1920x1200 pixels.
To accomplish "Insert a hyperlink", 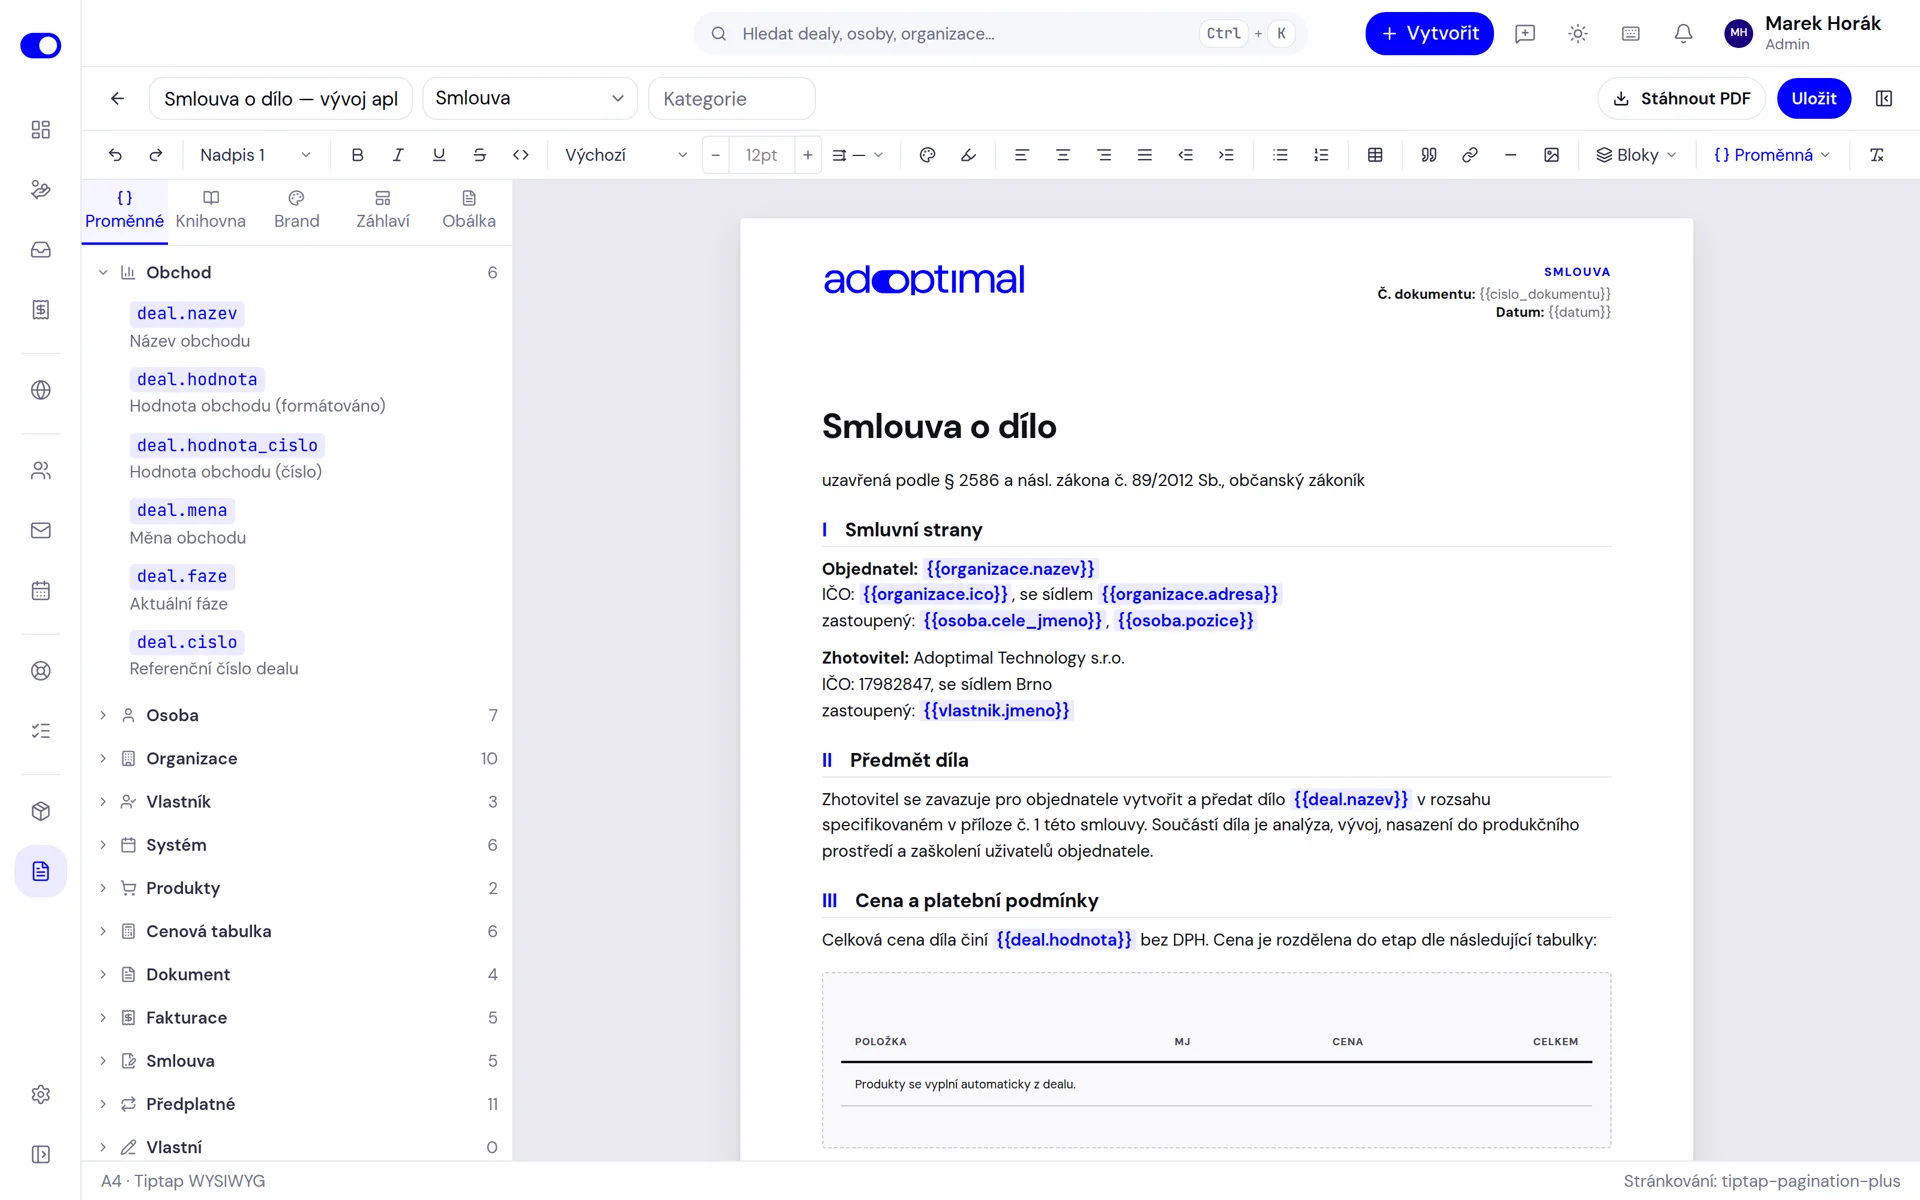I will pyautogui.click(x=1470, y=155).
